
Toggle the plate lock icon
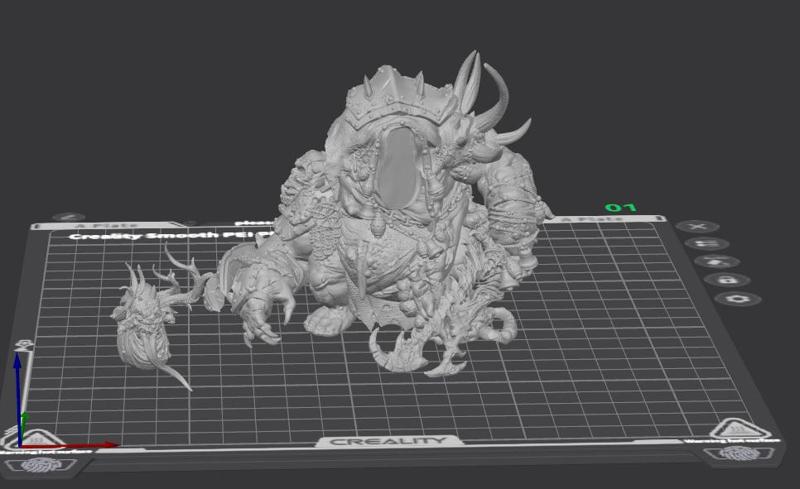727,280
